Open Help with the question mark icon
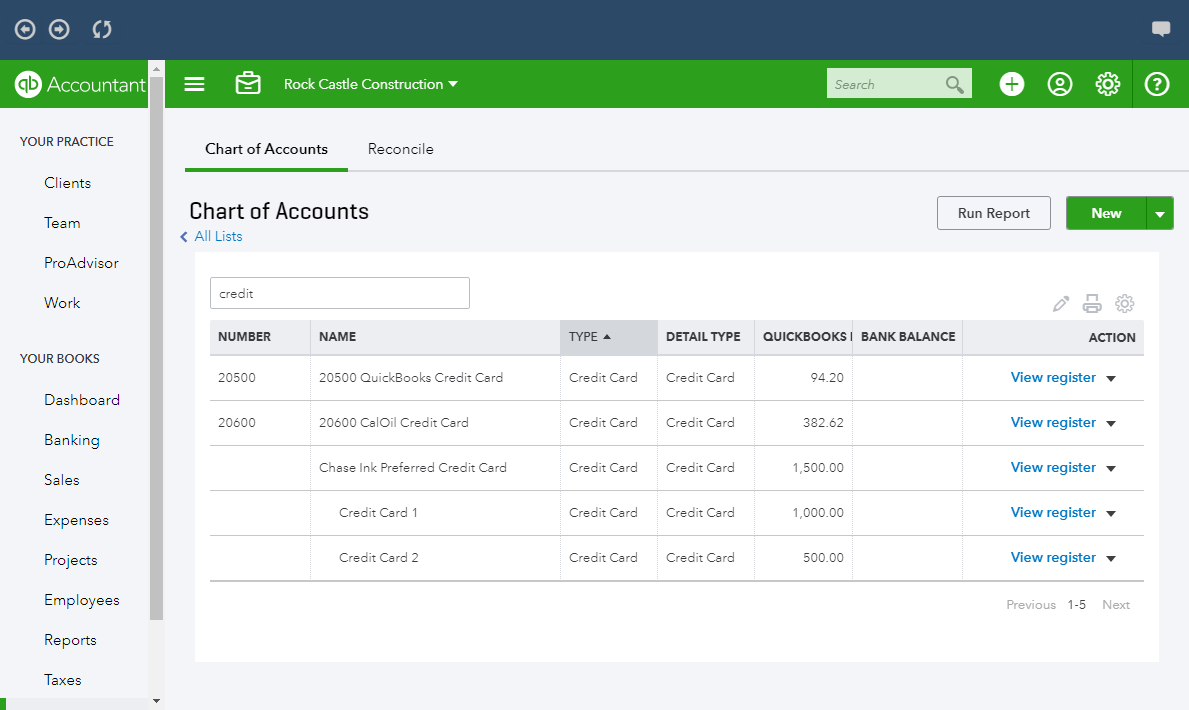 [x=1156, y=84]
